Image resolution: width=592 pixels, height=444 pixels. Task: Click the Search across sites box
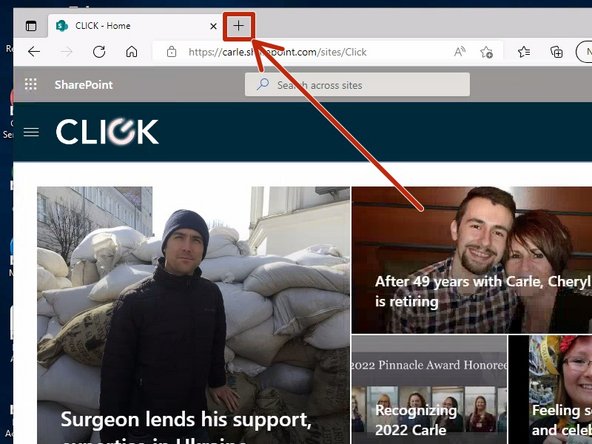click(x=357, y=85)
